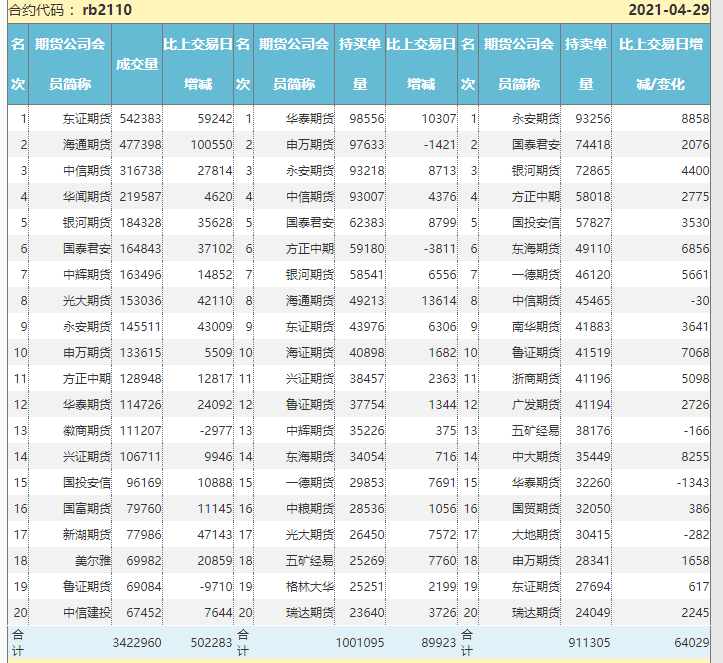Click the 持买单量 column header
723x663 pixels.
point(360,64)
